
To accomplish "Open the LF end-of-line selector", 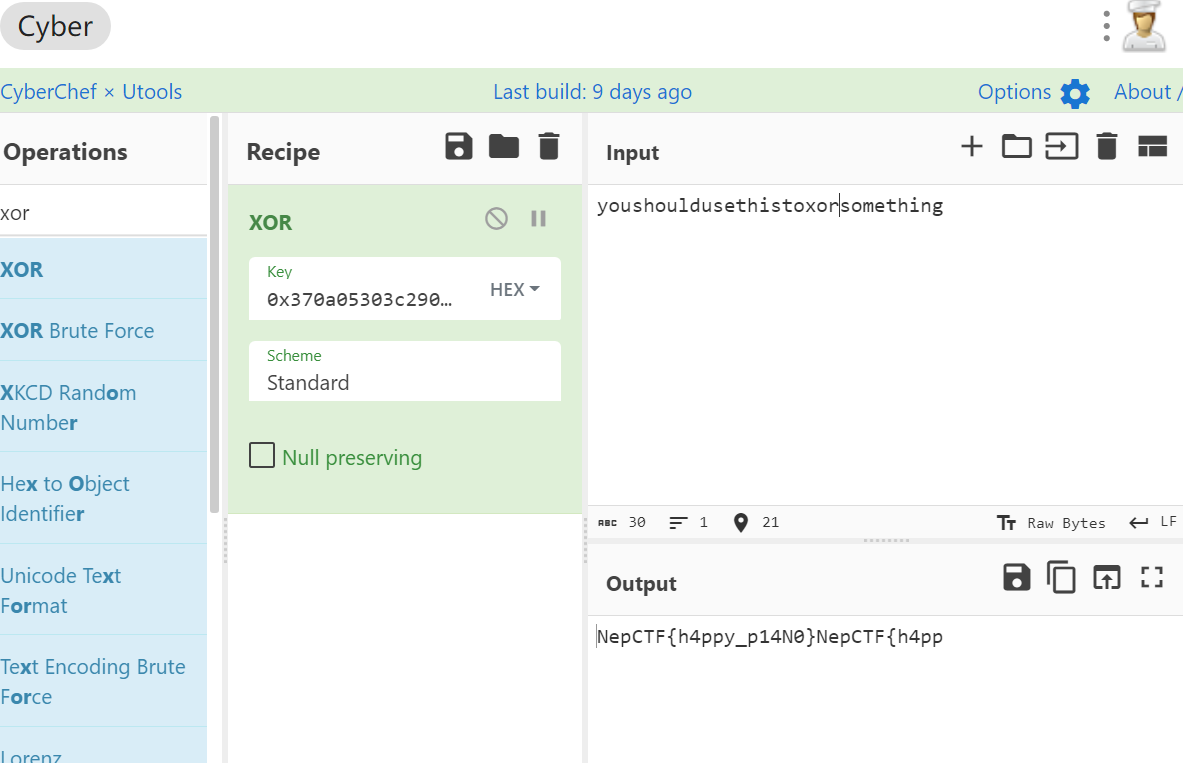I will coord(1153,522).
